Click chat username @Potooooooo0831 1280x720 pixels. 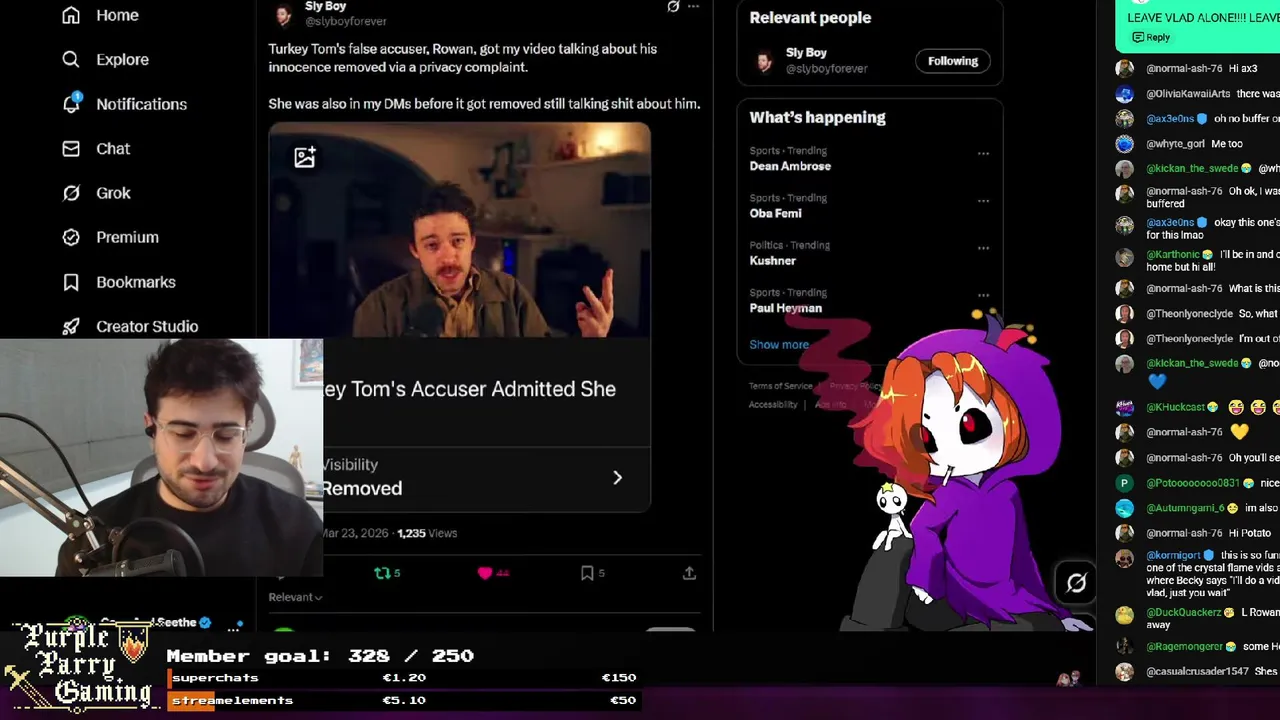click(x=1192, y=483)
